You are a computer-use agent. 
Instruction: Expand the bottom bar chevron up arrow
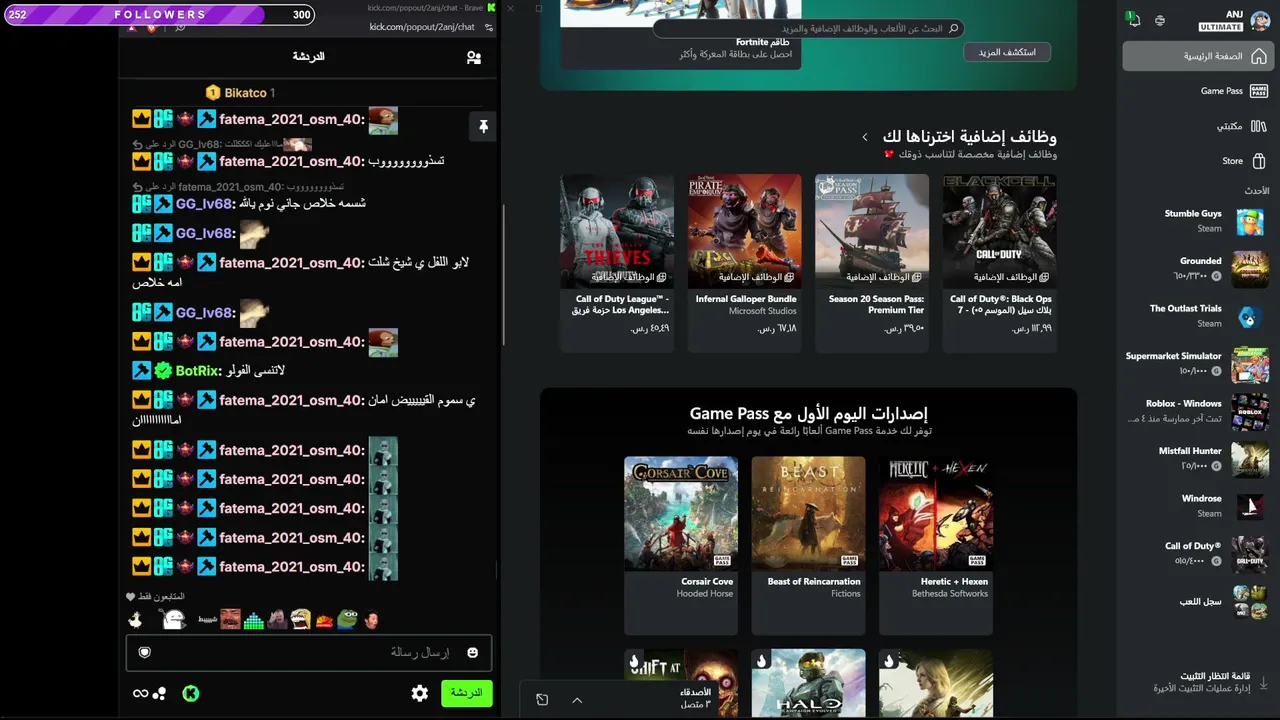(x=577, y=700)
